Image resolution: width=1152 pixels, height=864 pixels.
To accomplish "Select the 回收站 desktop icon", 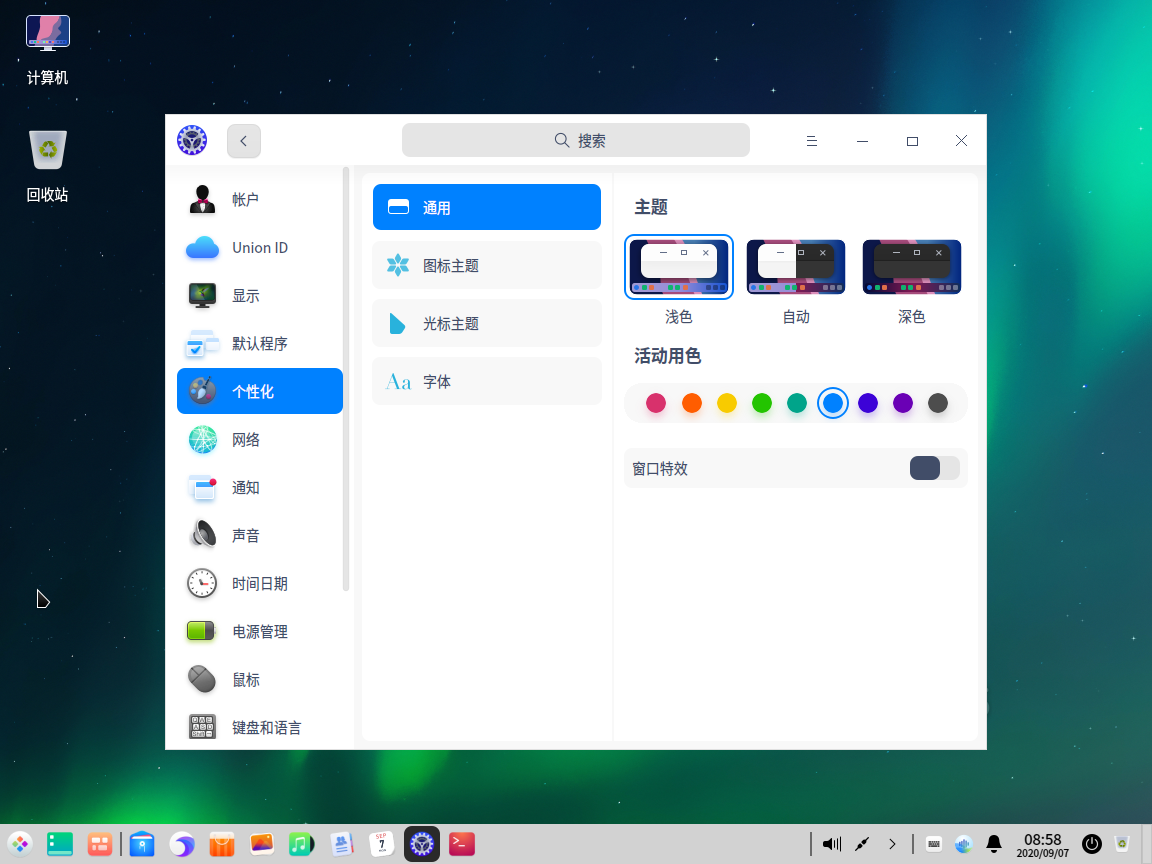I will coord(48,166).
